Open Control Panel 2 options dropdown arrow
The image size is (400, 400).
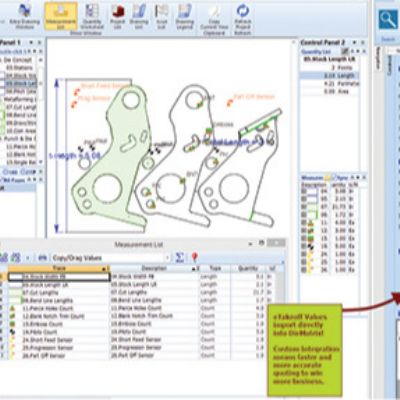point(354,43)
